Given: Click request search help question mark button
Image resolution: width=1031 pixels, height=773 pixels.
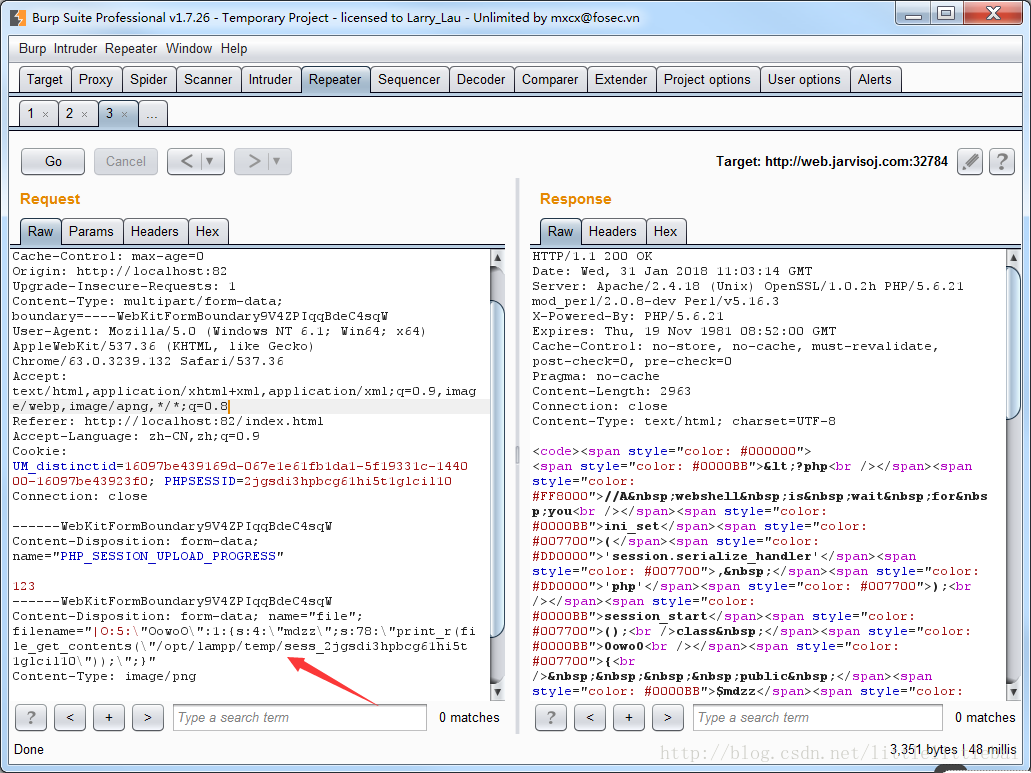Looking at the screenshot, I should coord(31,717).
